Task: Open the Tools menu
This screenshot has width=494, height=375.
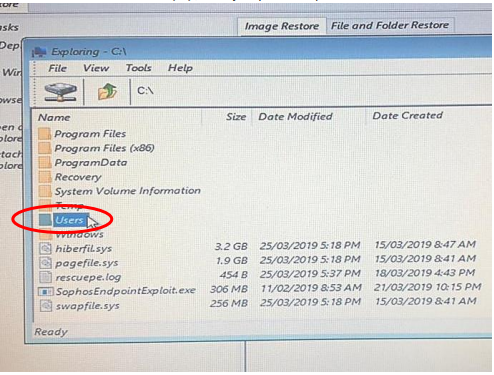Action: (x=138, y=68)
